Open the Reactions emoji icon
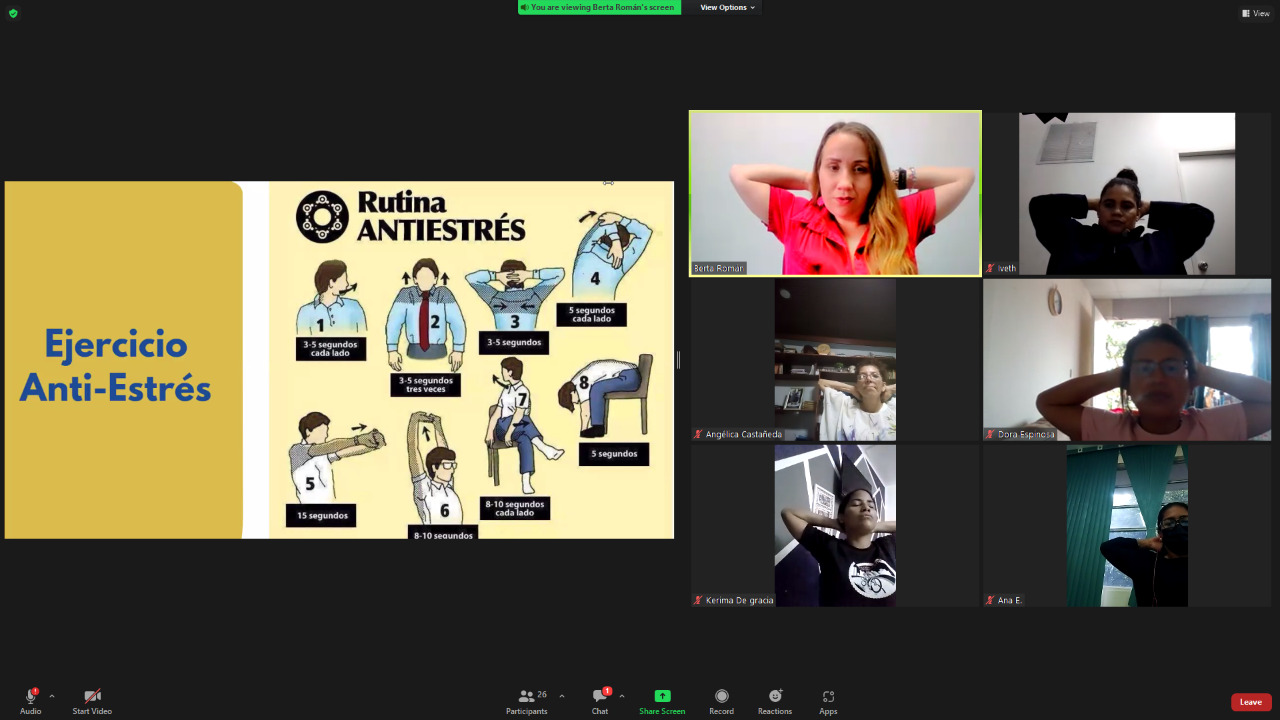Screen dimensions: 1280x720 775,696
